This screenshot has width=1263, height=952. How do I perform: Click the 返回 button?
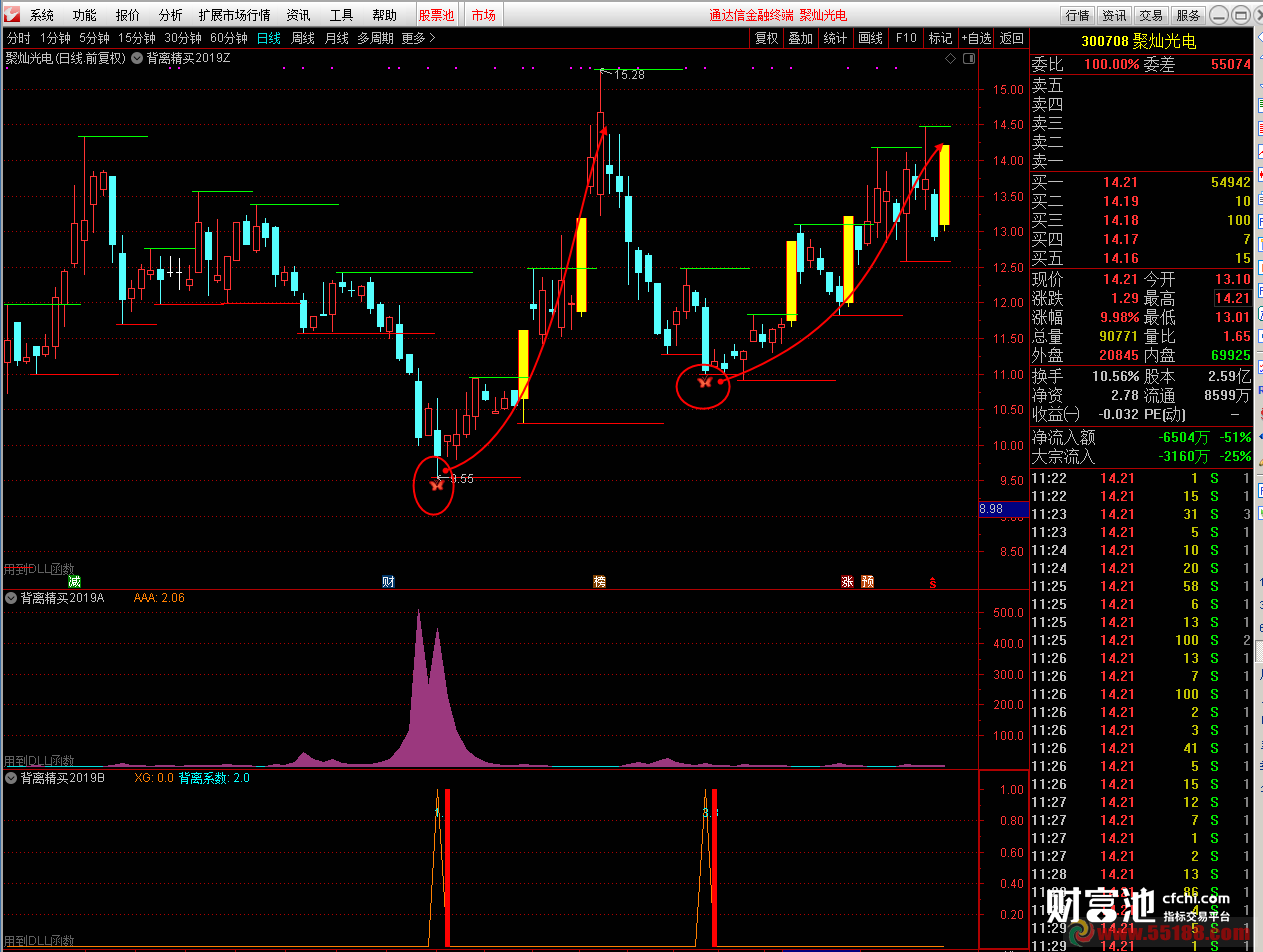1012,38
